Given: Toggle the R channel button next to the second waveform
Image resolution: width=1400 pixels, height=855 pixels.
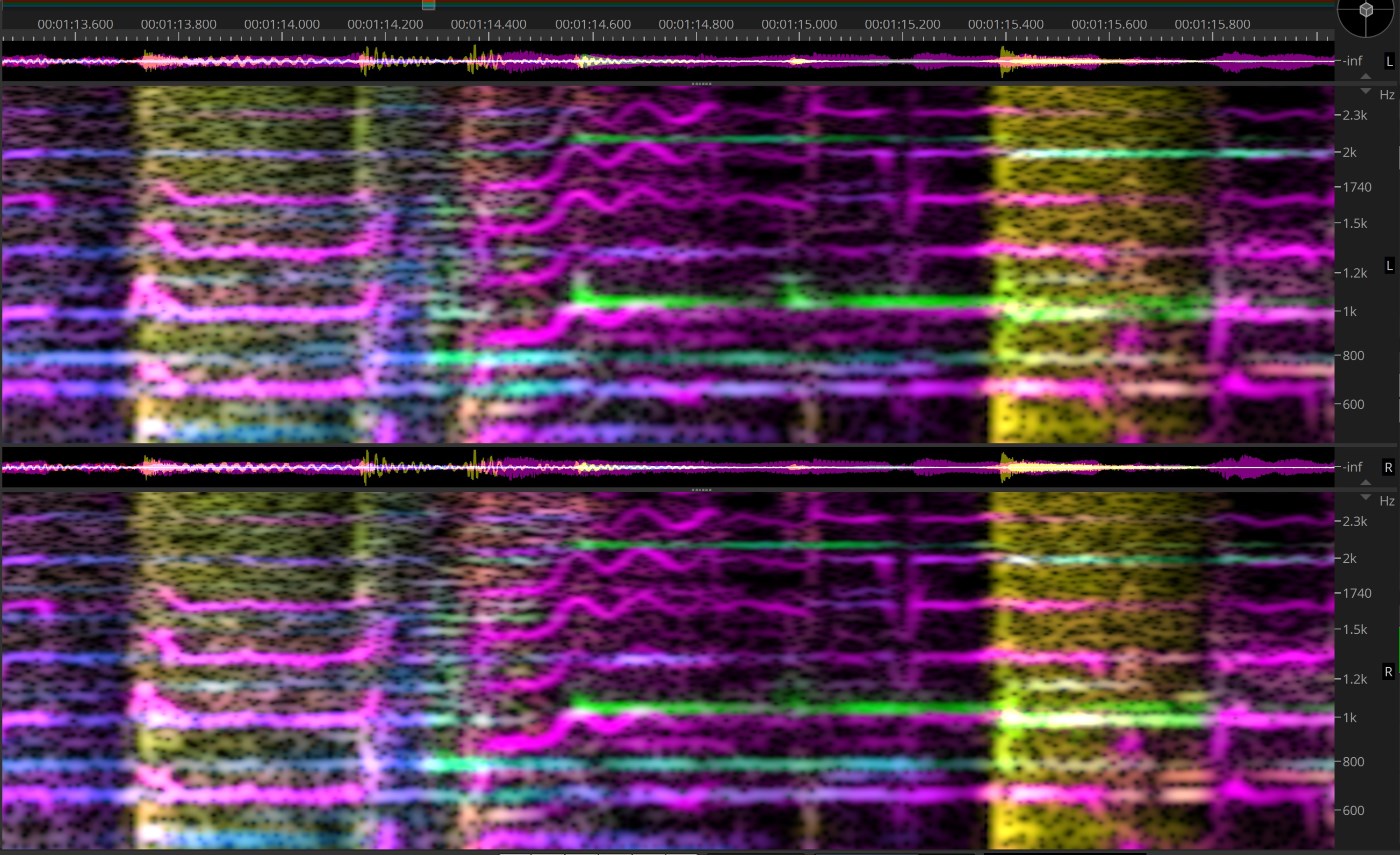Looking at the screenshot, I should click(1386, 466).
